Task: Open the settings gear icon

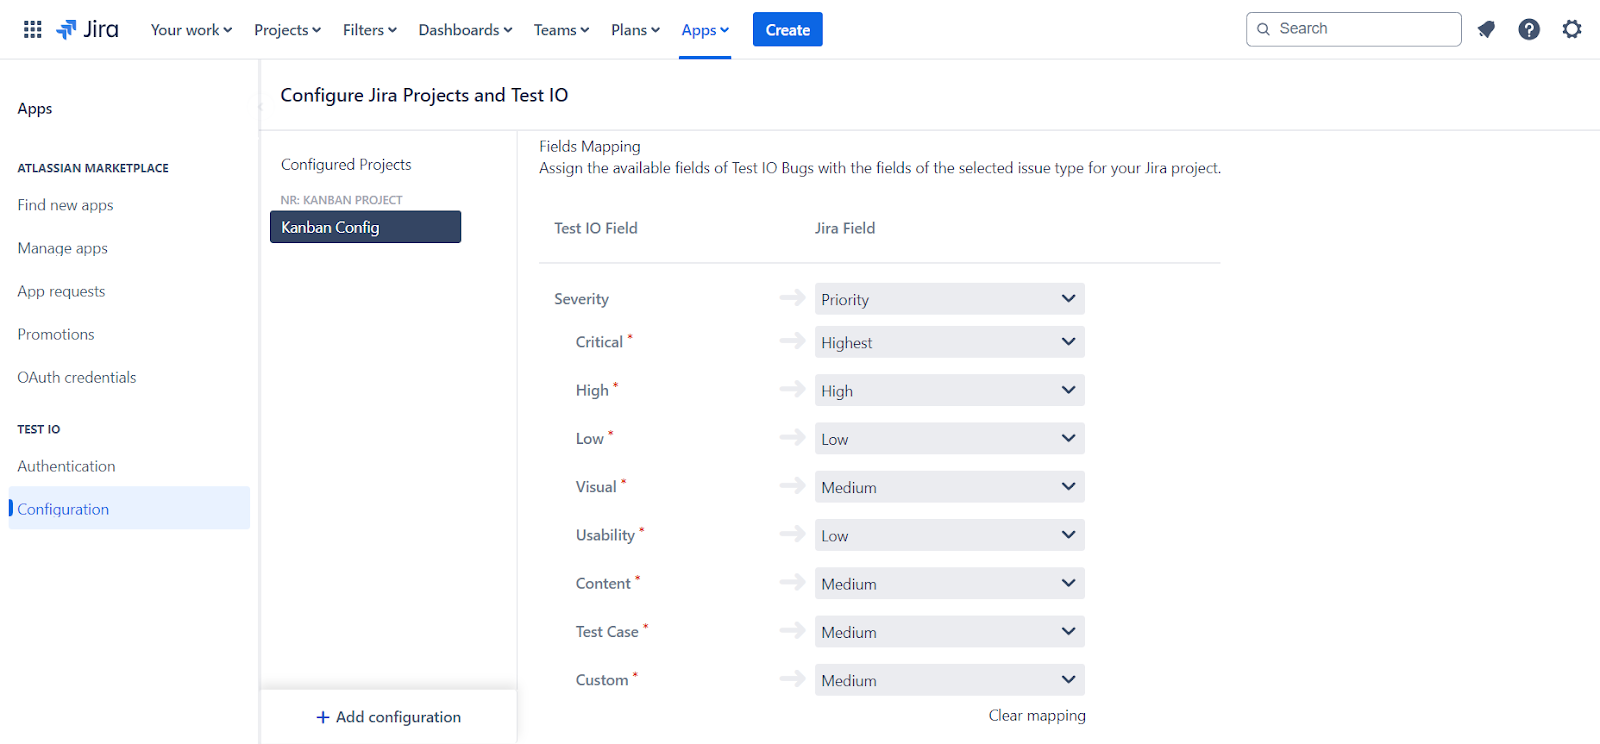Action: coord(1572,30)
